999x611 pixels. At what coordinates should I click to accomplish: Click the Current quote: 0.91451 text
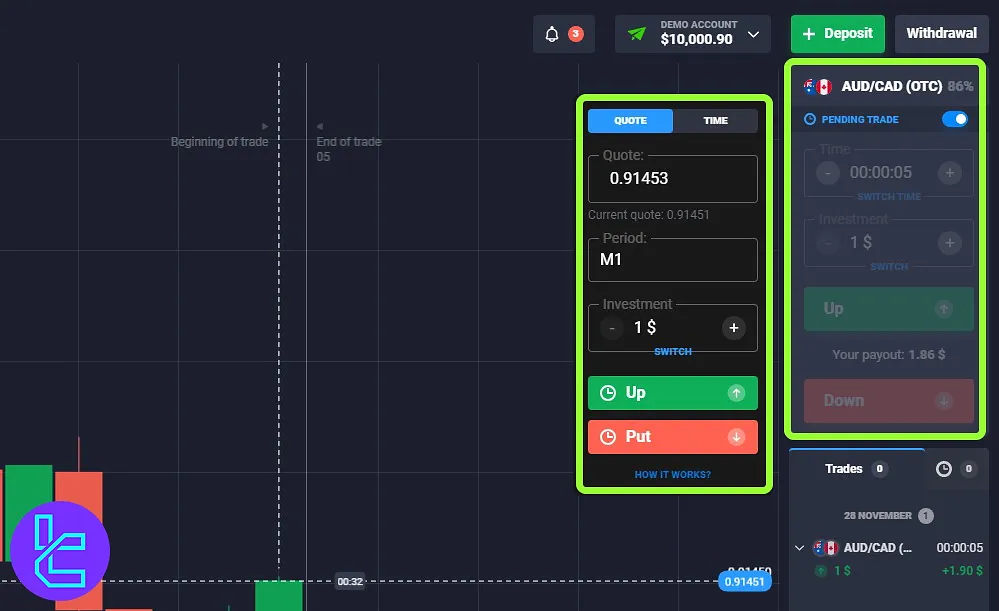(649, 215)
